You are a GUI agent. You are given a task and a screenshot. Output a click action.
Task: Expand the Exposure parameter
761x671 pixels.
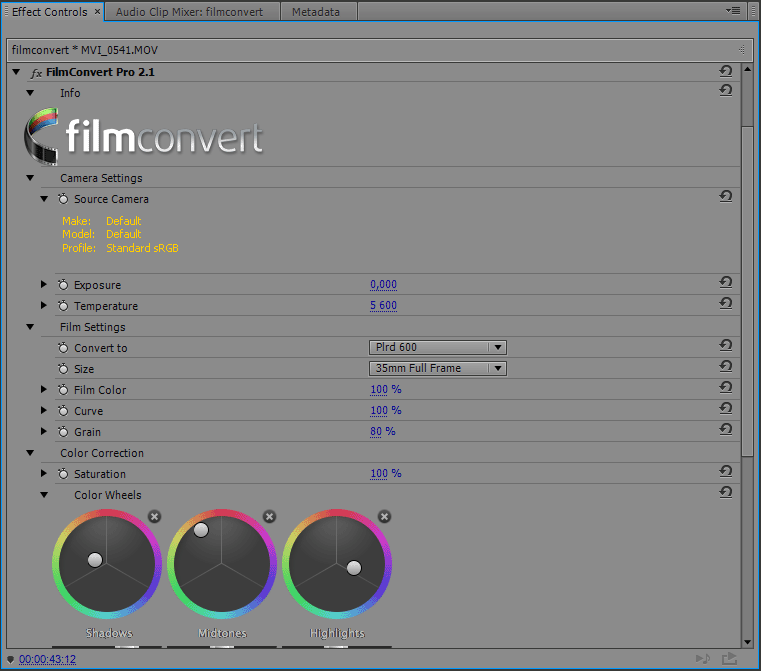click(x=44, y=284)
